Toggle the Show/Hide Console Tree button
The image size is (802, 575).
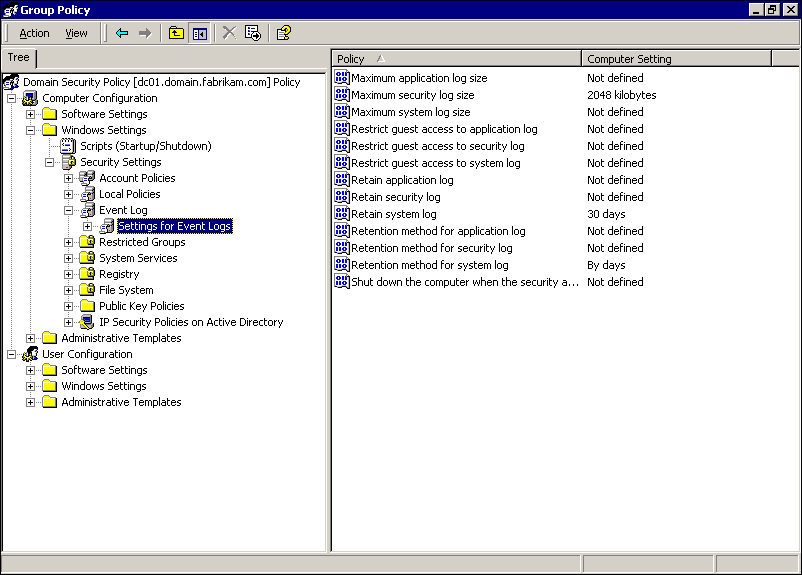pyautogui.click(x=199, y=33)
